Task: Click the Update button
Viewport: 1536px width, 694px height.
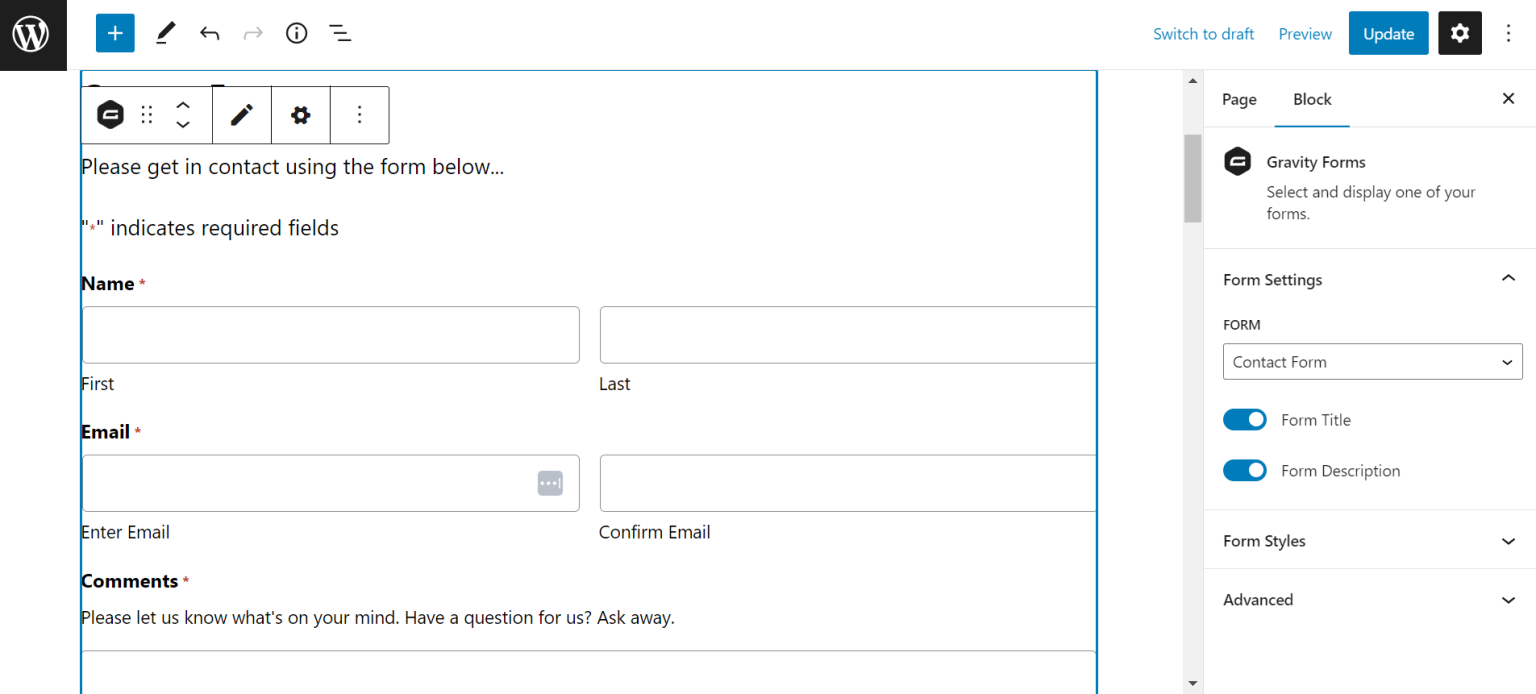Action: [1388, 34]
